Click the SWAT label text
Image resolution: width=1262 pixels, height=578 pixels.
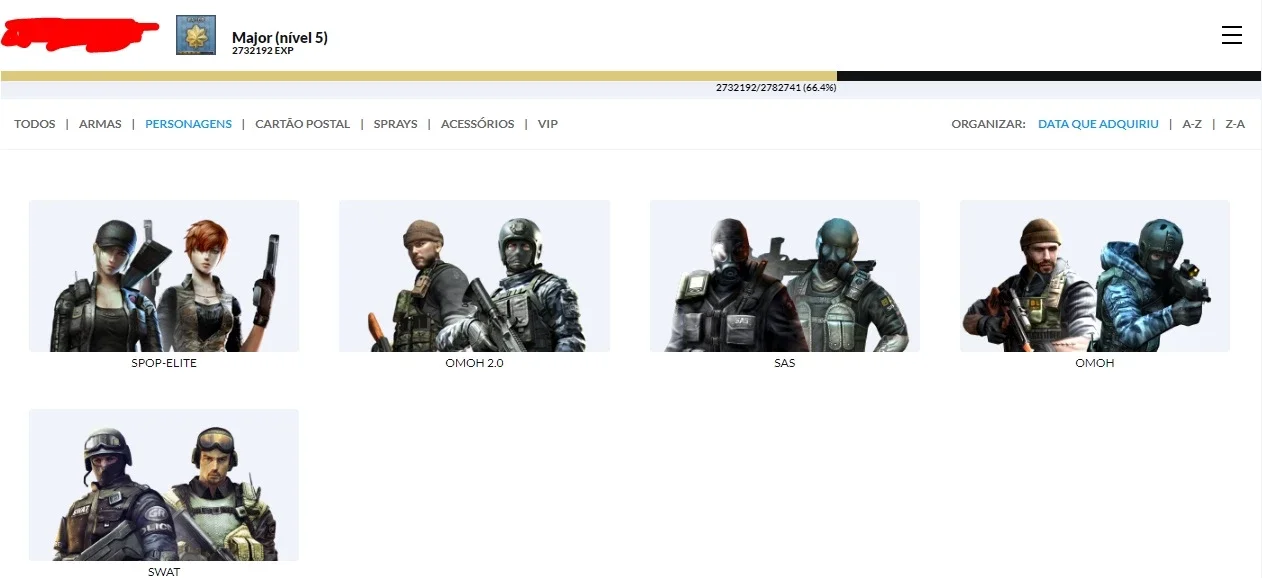coord(164,572)
